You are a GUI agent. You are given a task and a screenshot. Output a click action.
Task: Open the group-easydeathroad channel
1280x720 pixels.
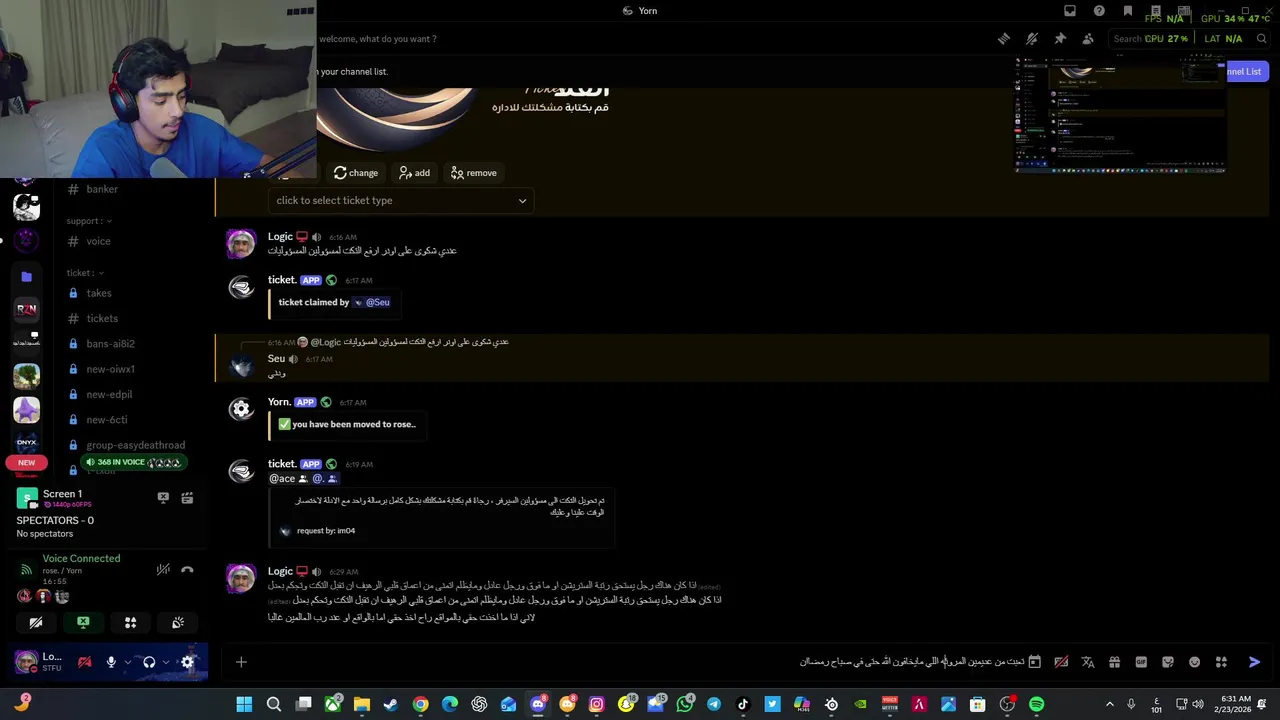pos(135,445)
